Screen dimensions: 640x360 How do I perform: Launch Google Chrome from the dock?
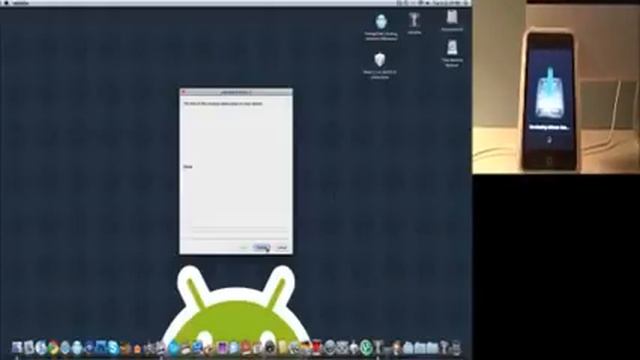pyautogui.click(x=53, y=348)
